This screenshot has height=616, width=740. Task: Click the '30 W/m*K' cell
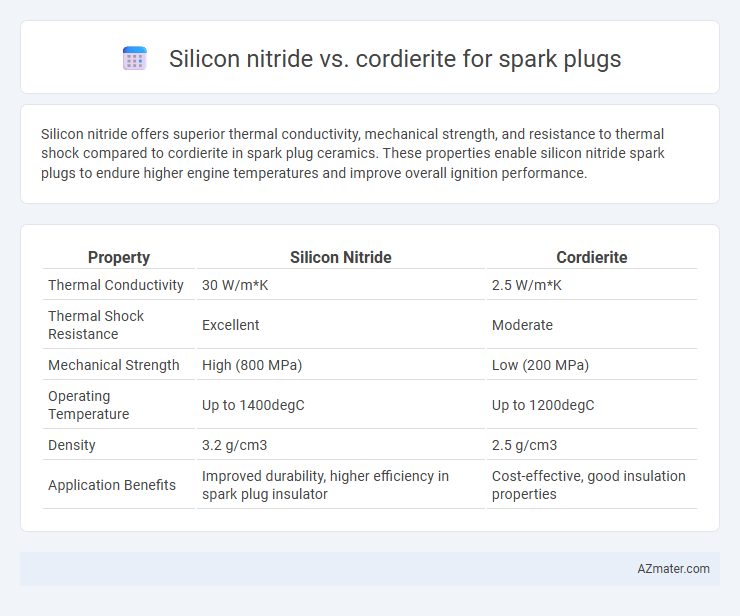coord(235,285)
